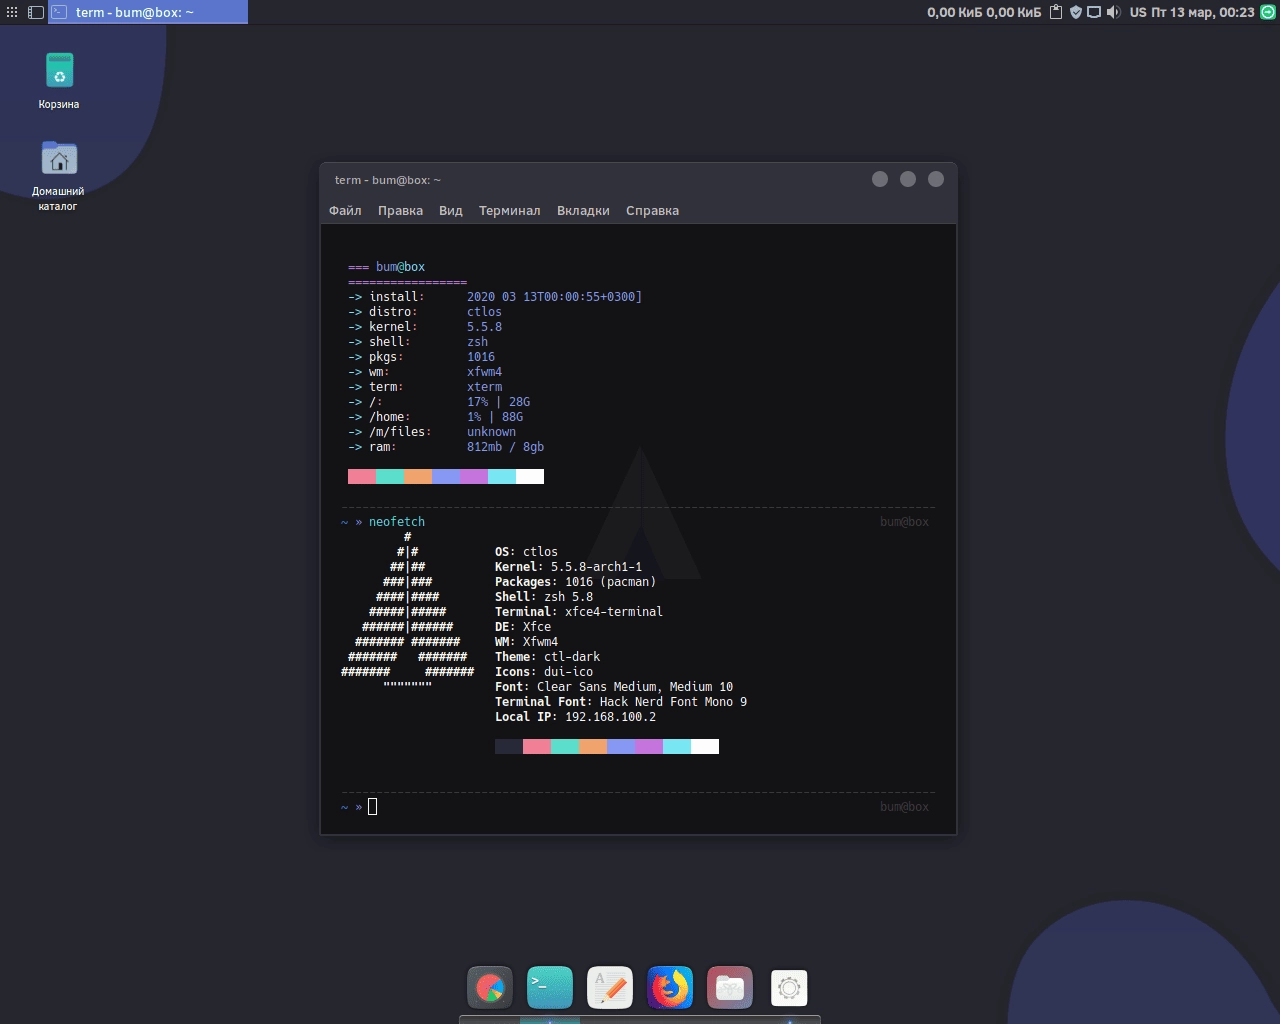Screen dimensions: 1280x1024
Task: Click the 'install: 2020 03 13T00:00:55+0300]' line
Action: pyautogui.click(x=495, y=297)
